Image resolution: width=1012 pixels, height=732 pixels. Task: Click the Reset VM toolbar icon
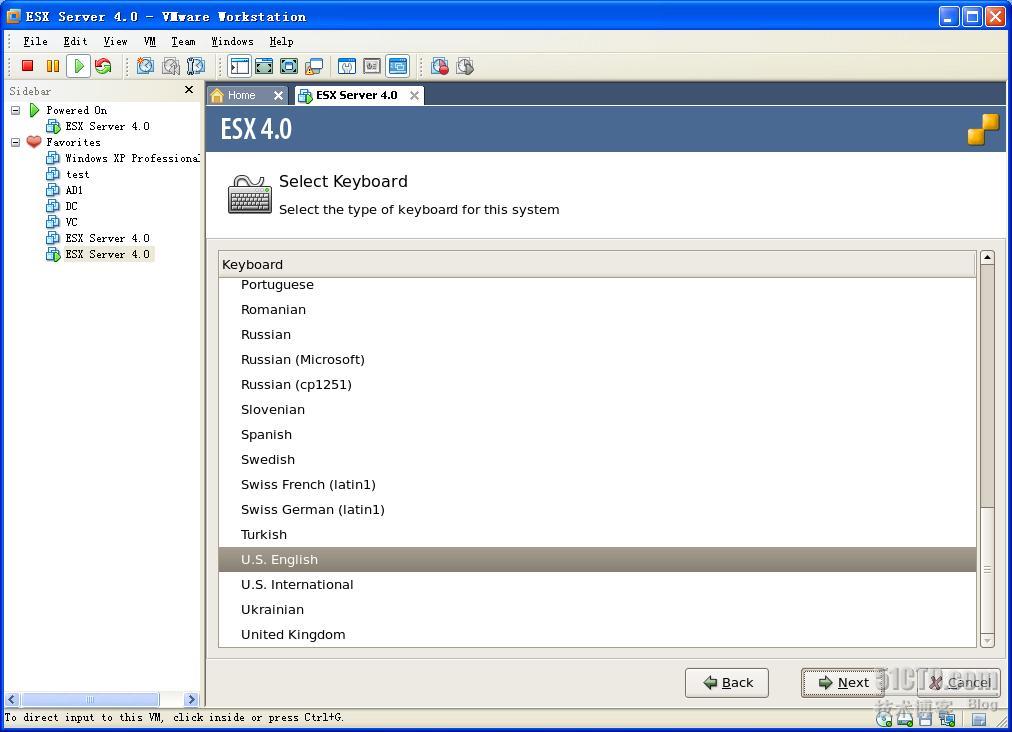point(103,66)
